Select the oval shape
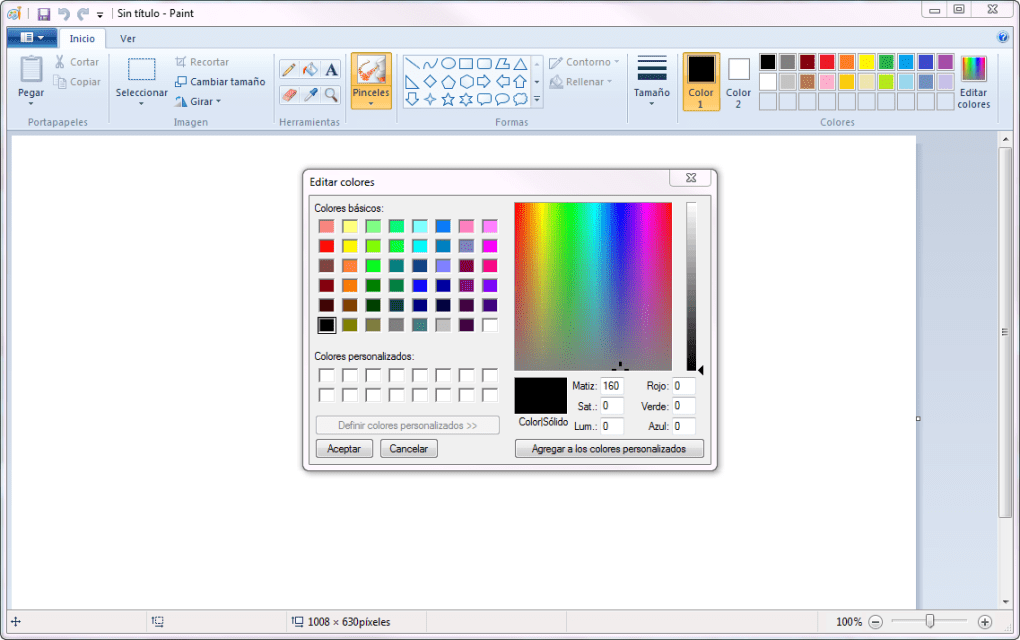 [x=448, y=62]
